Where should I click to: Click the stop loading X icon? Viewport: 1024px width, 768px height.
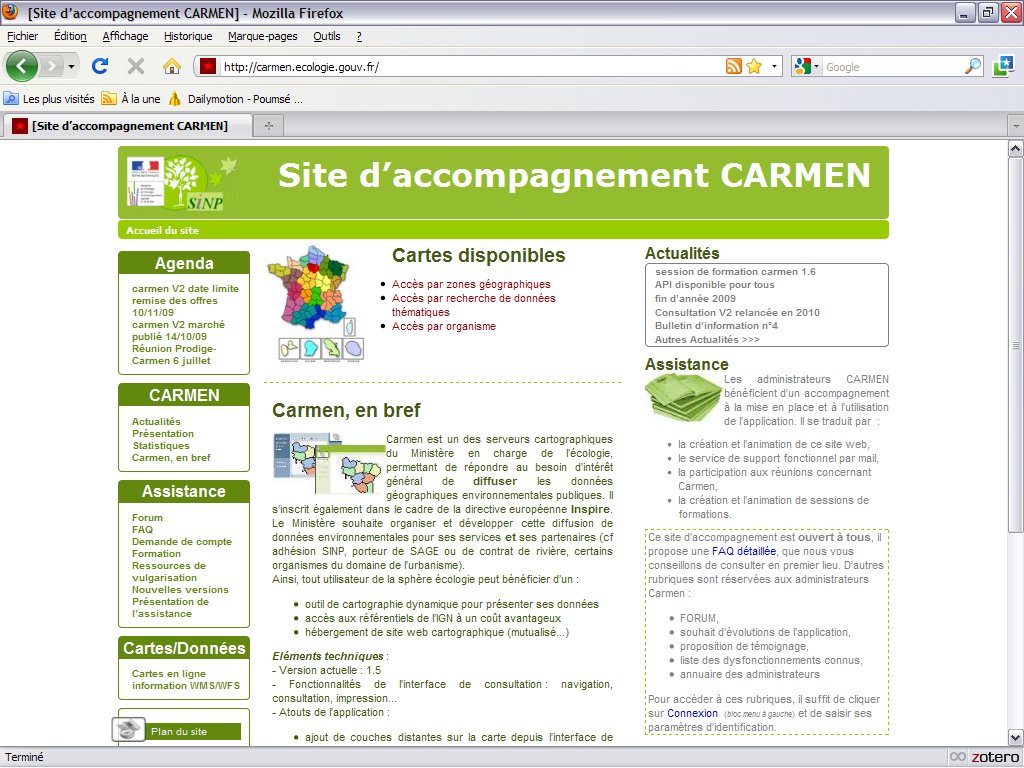(x=136, y=66)
